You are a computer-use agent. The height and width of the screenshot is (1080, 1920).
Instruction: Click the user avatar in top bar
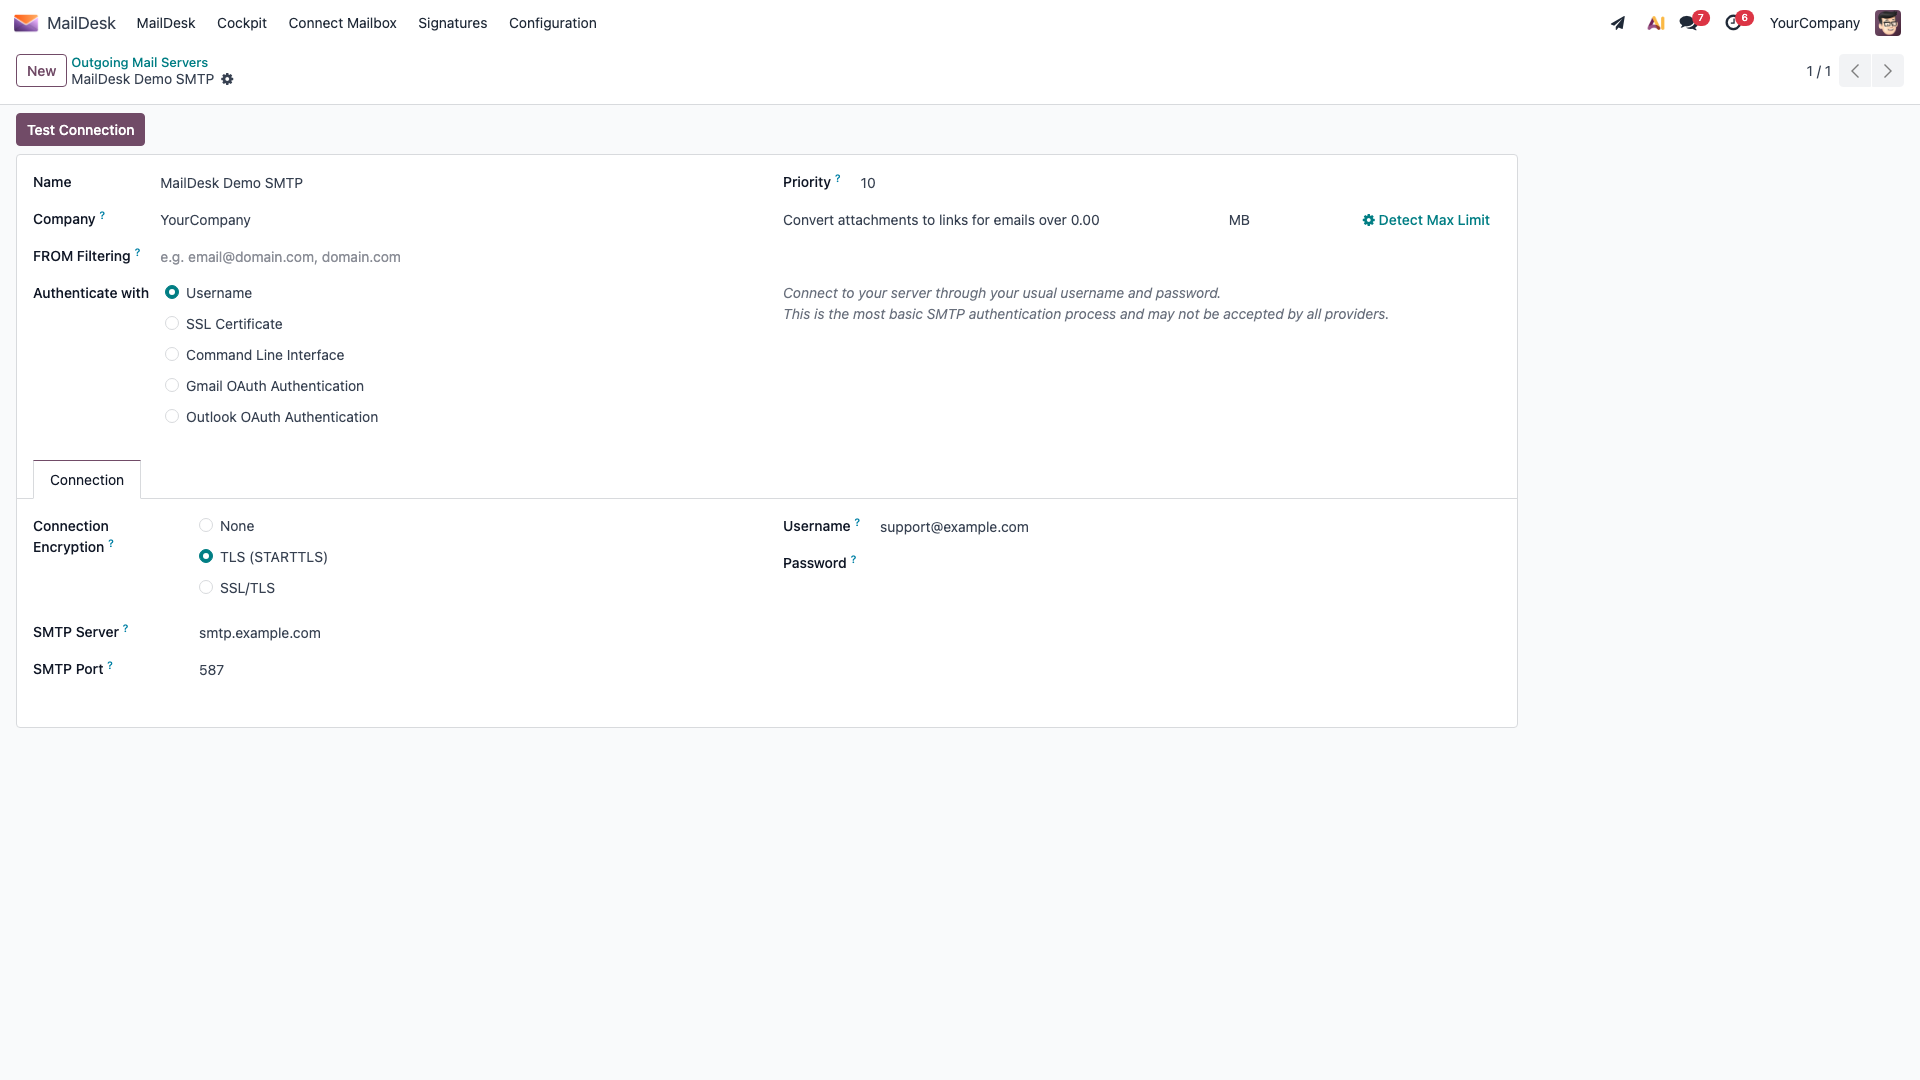(1888, 23)
